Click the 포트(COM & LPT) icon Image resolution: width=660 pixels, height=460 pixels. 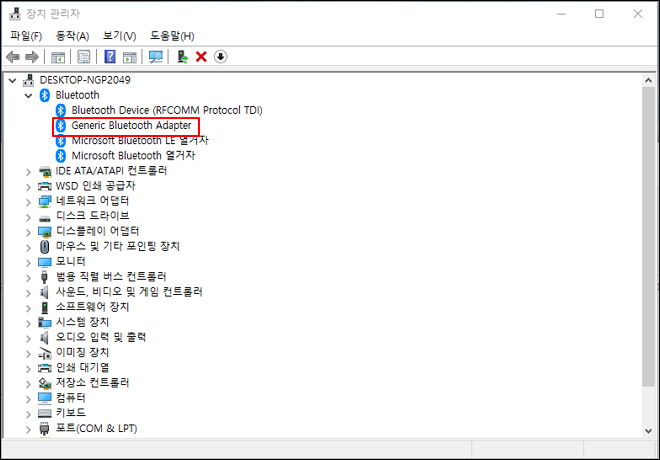click(44, 428)
